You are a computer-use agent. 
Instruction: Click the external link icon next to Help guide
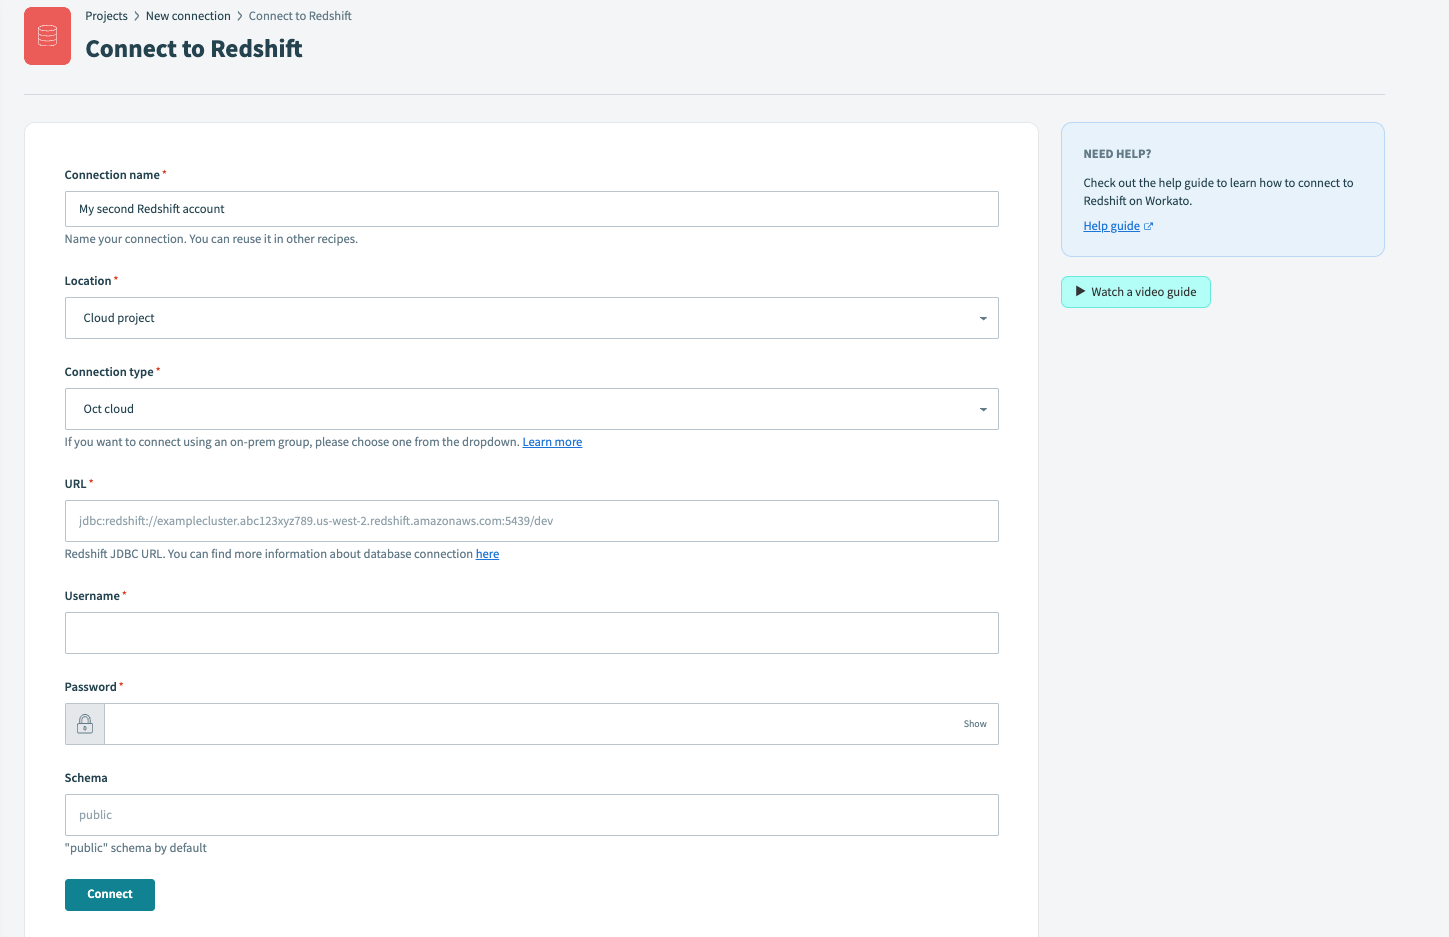tap(1148, 225)
